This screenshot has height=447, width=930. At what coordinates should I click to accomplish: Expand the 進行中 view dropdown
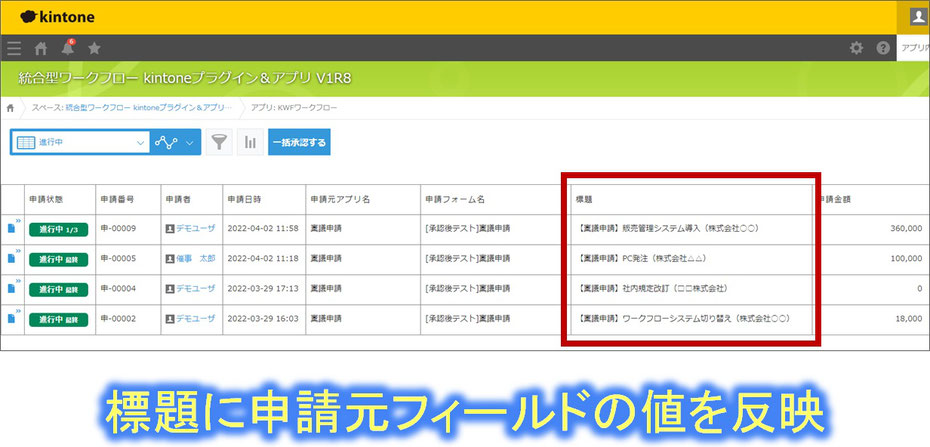(x=139, y=142)
